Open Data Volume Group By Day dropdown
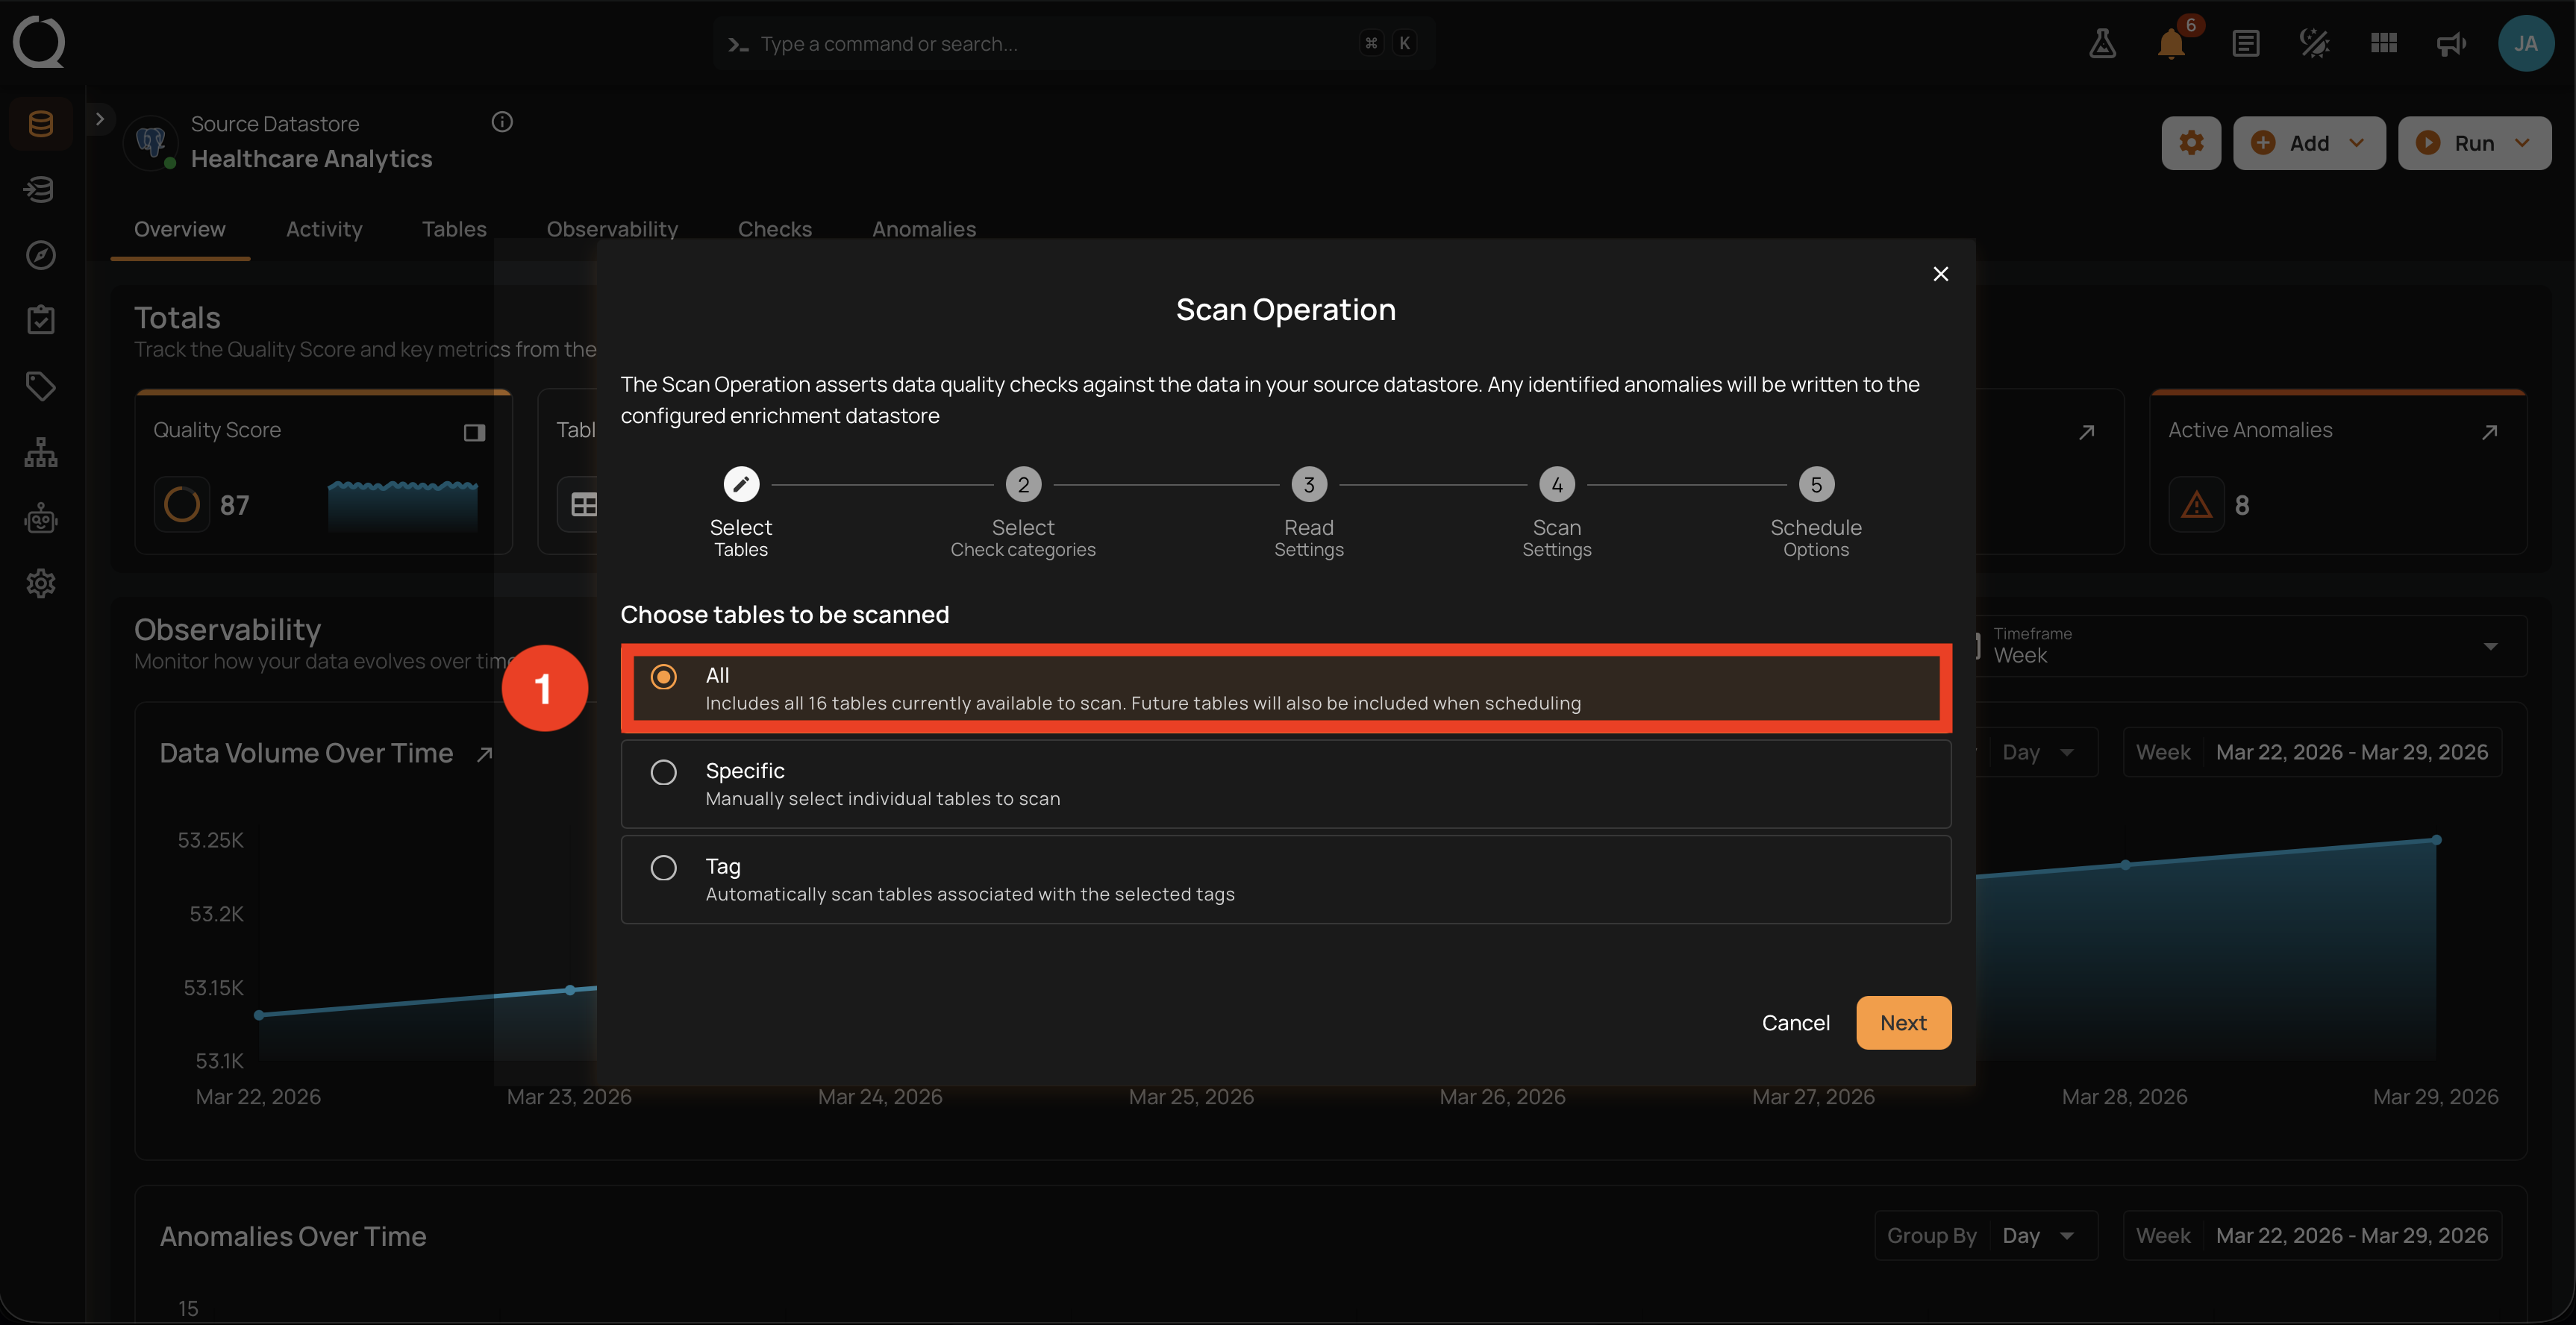Image resolution: width=2576 pixels, height=1325 pixels. pyautogui.click(x=2037, y=753)
